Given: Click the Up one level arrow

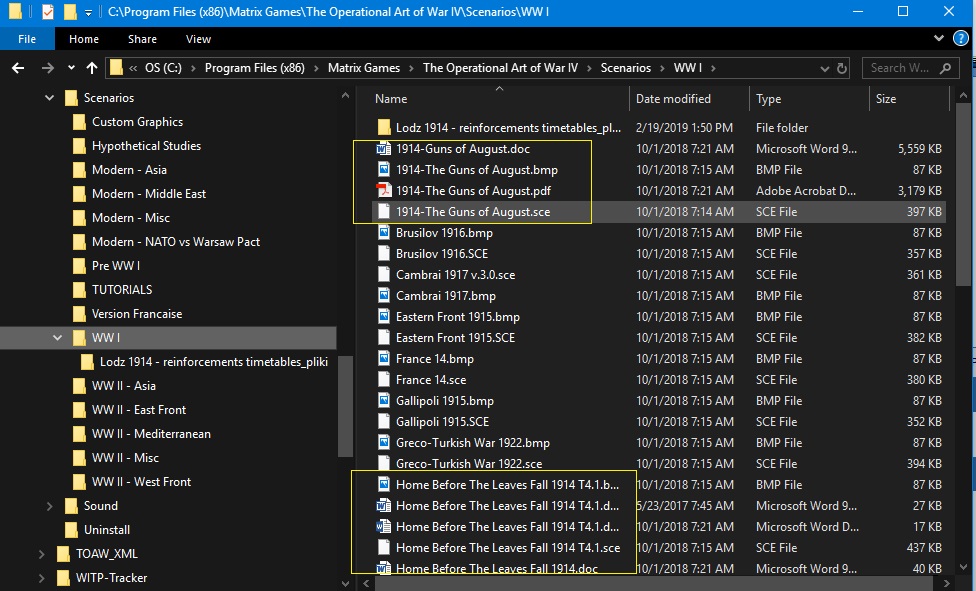Looking at the screenshot, I should [92, 68].
